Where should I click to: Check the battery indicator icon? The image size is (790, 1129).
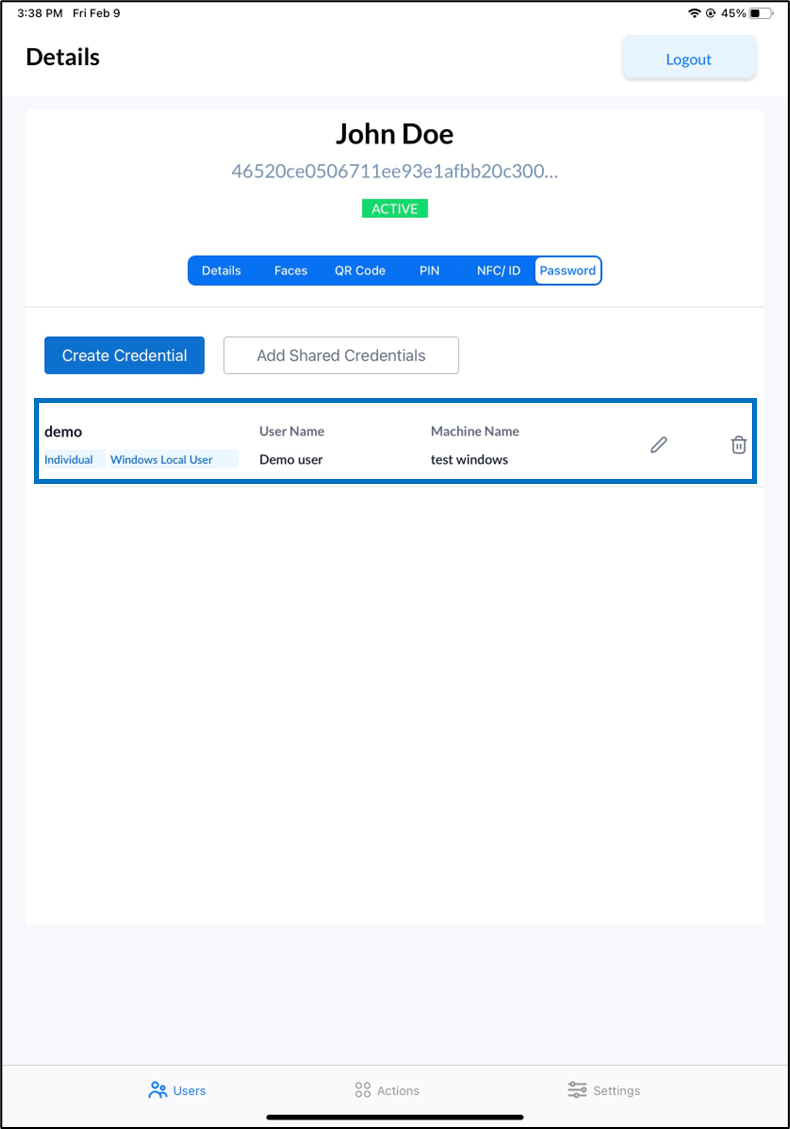click(x=761, y=13)
